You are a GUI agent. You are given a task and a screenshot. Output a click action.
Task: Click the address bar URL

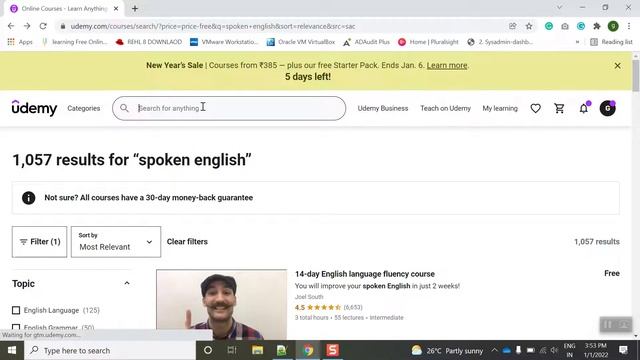coord(213,26)
